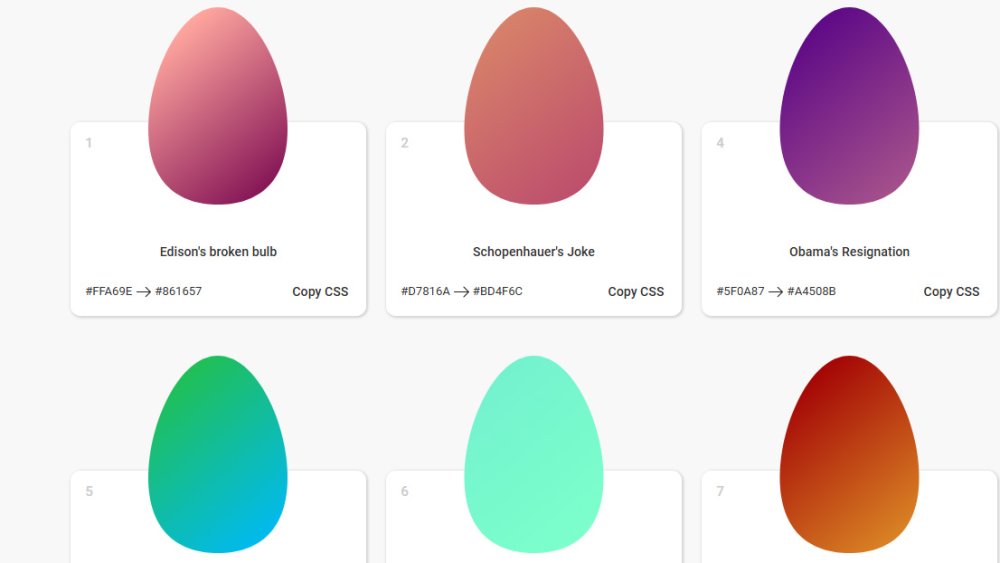Click the #5F0A87 hex code
The image size is (1000, 563).
coord(740,291)
